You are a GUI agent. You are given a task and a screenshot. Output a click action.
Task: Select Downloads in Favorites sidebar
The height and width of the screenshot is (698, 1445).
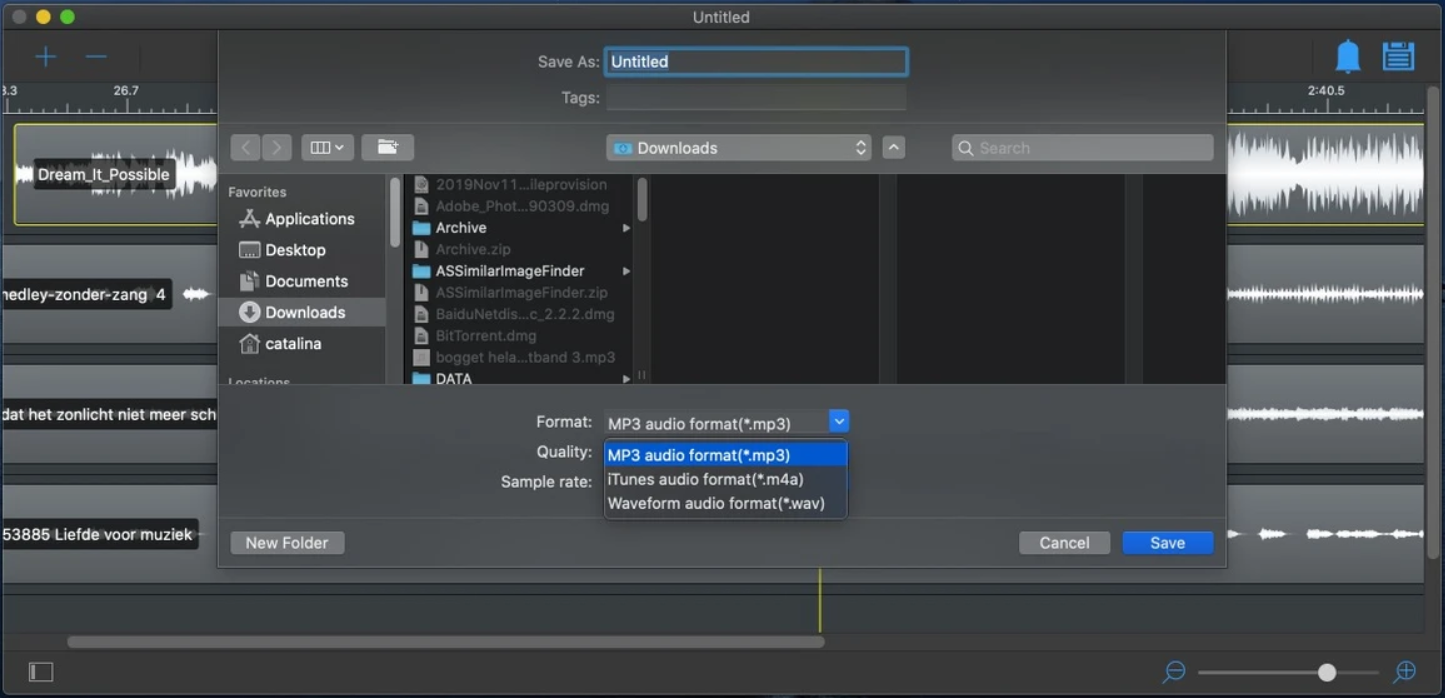[302, 312]
